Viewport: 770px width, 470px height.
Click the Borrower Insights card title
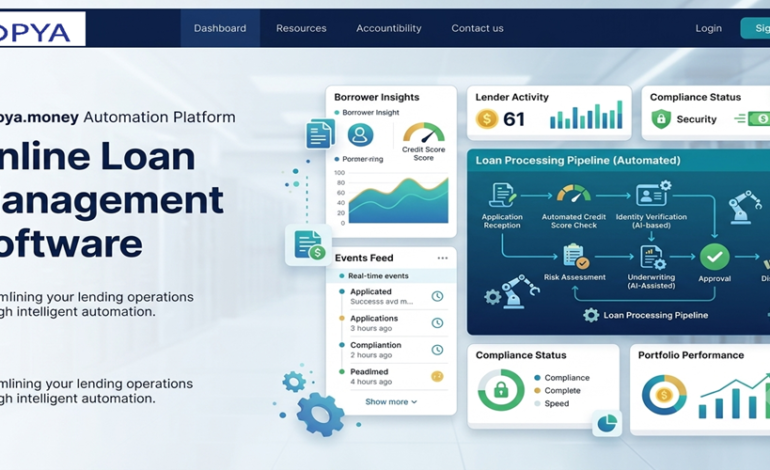click(x=377, y=97)
